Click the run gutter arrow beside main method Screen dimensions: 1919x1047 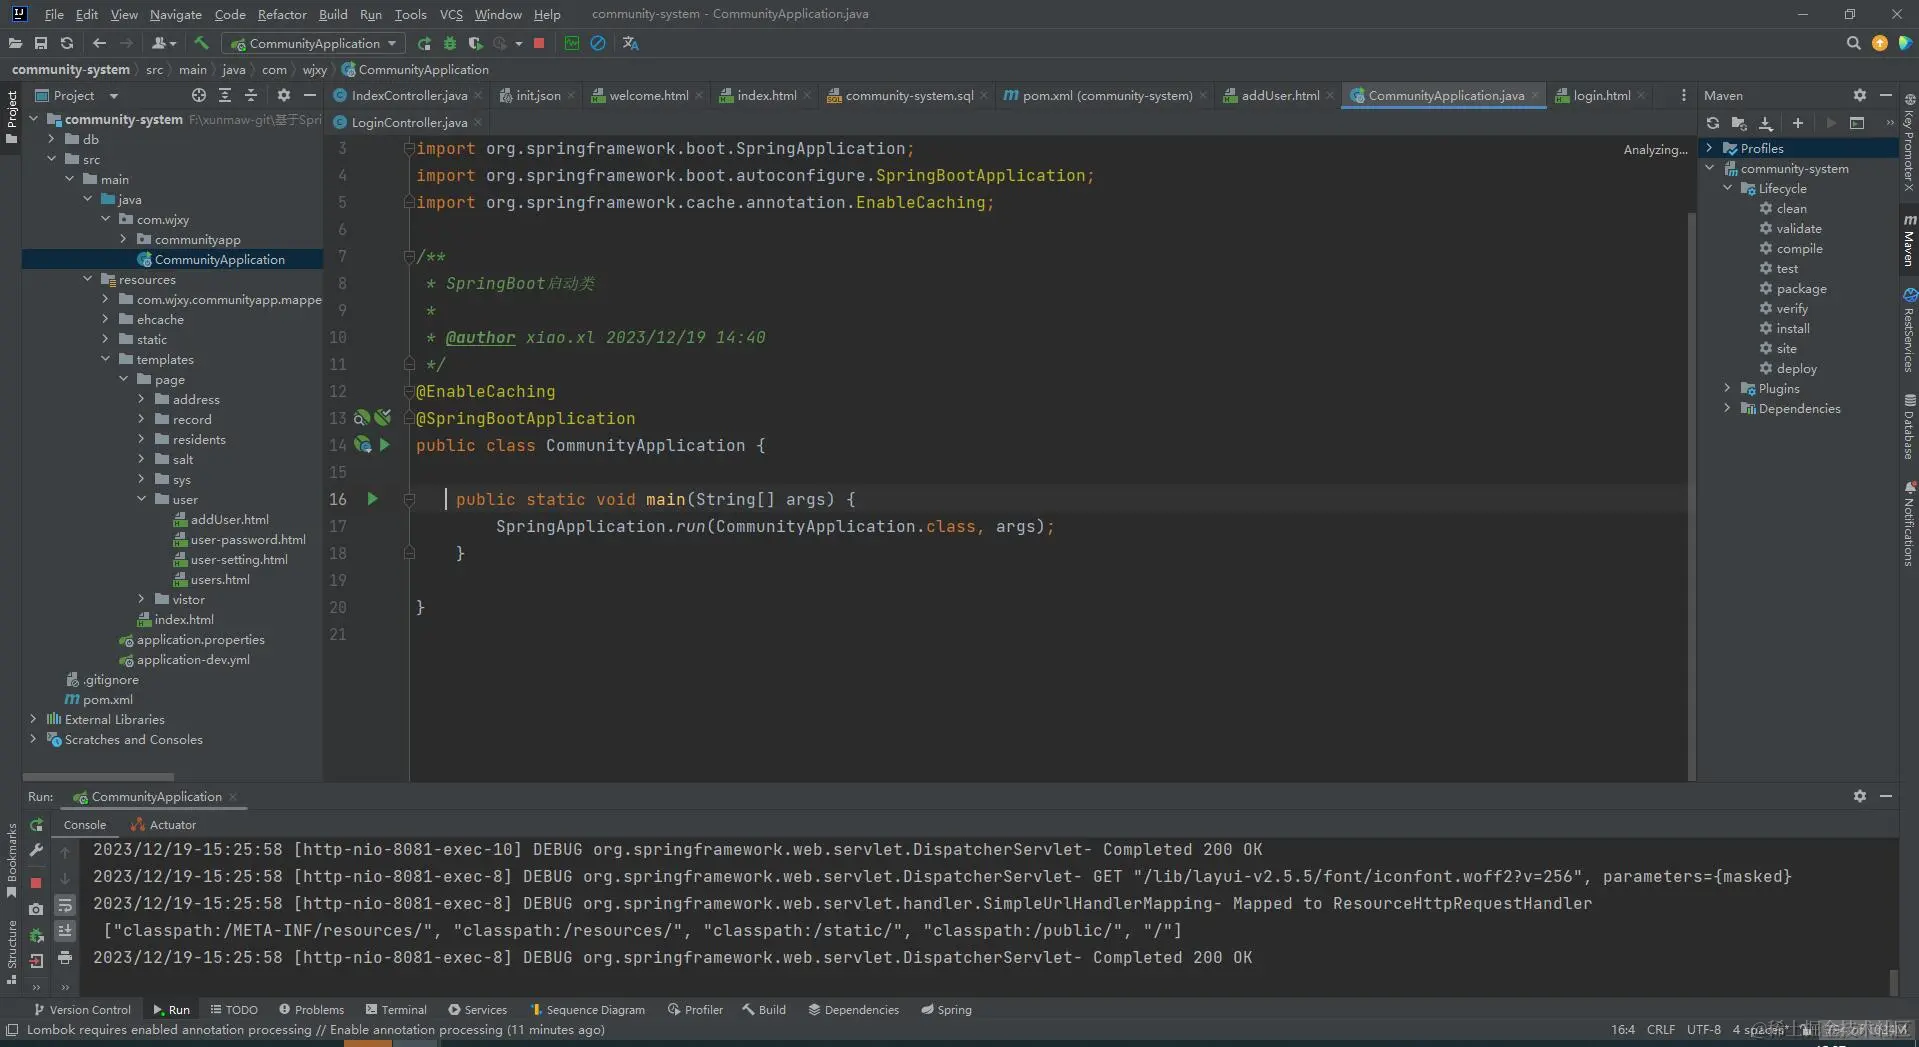(372, 498)
